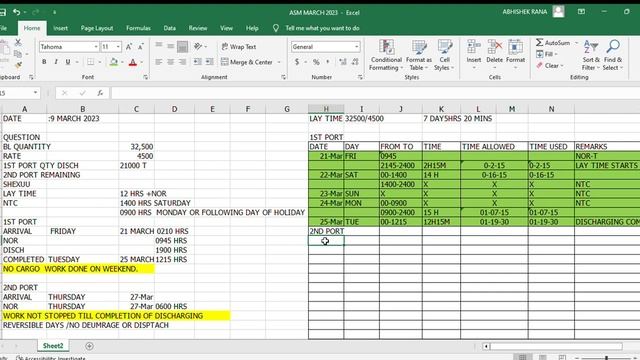Viewport: 640px width, 360px height.
Task: Click the Undo arrow in quick access toolbar
Action: coord(16,12)
